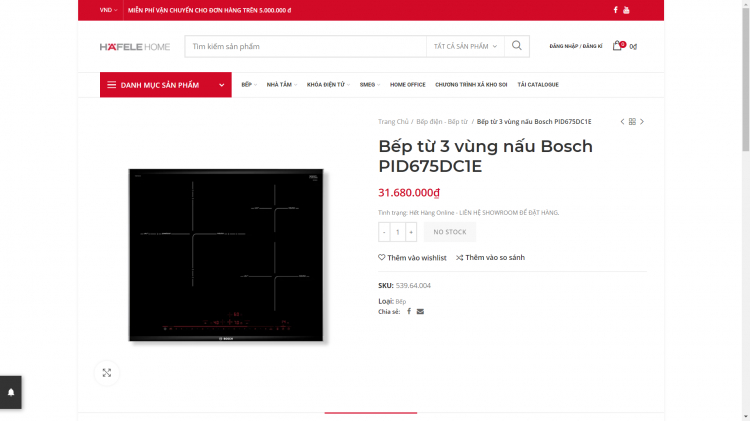Open Tất cả sản phẩm category dropdown
This screenshot has width=750, height=421.
point(465,46)
